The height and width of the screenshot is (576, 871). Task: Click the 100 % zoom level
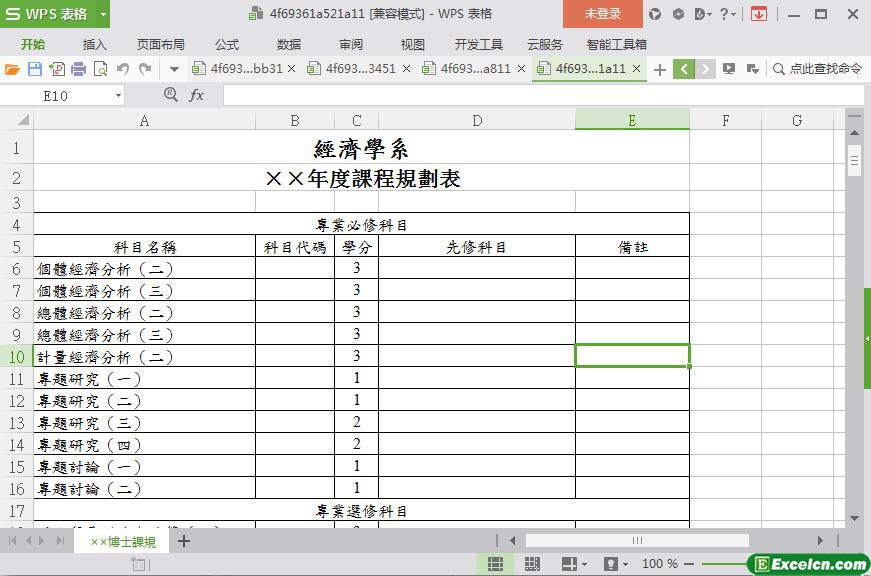click(x=660, y=564)
